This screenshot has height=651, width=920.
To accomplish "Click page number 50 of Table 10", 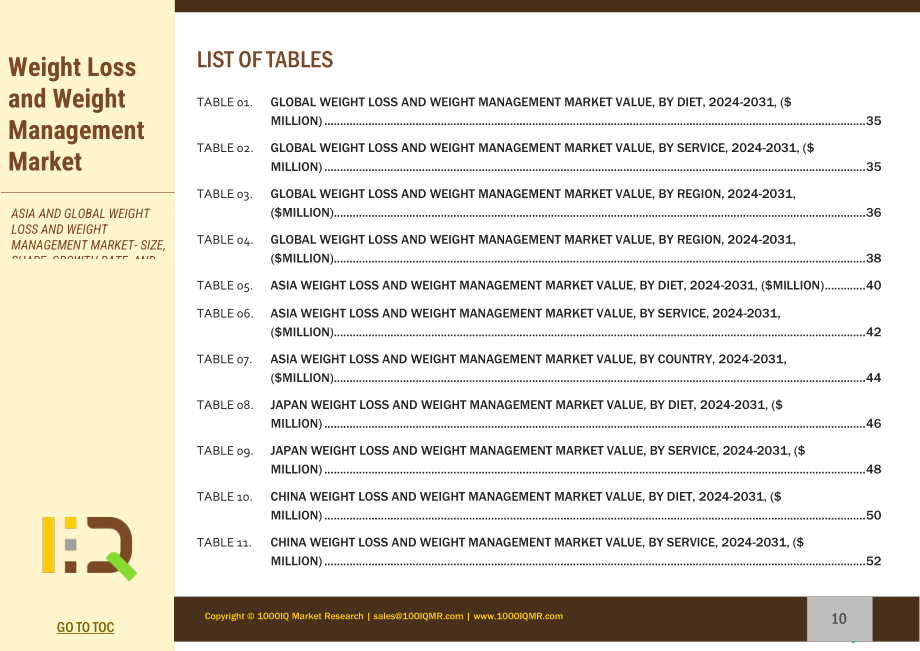I will pos(874,515).
